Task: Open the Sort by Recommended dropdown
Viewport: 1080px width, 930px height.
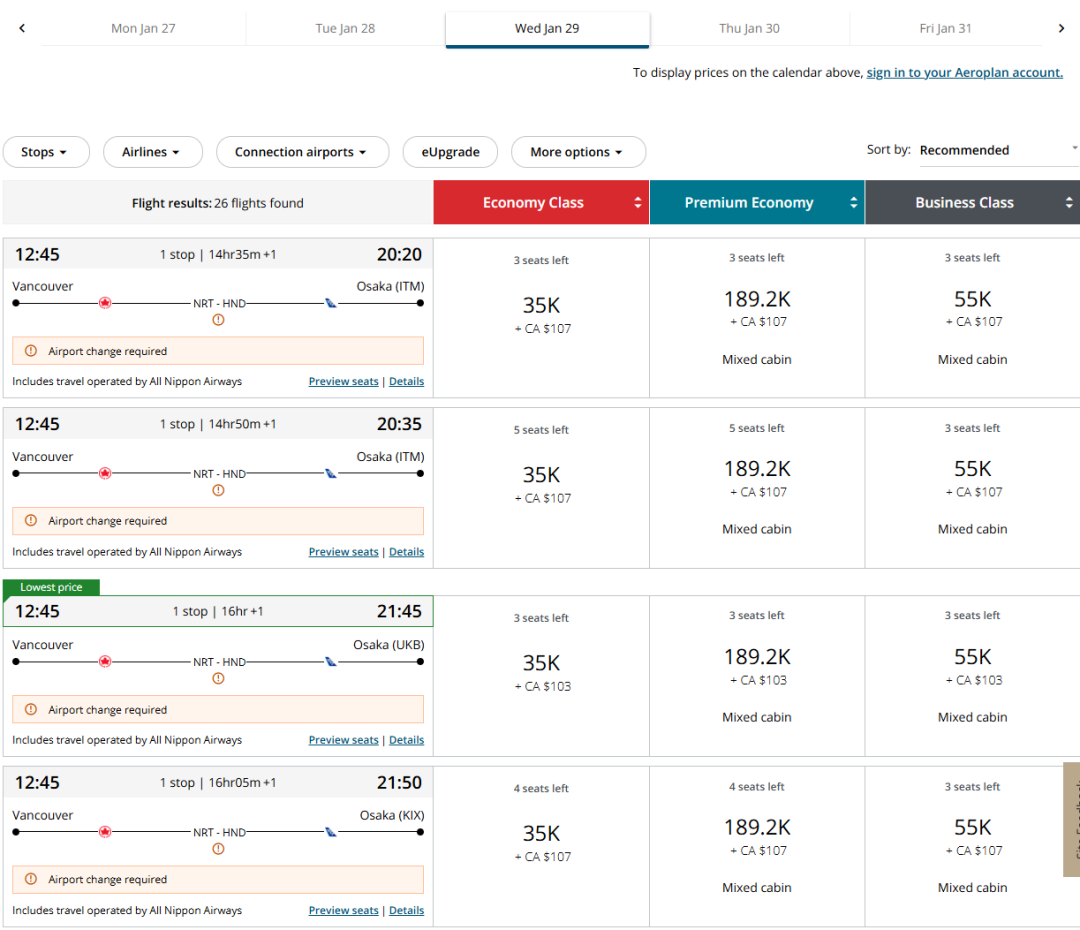Action: click(997, 150)
